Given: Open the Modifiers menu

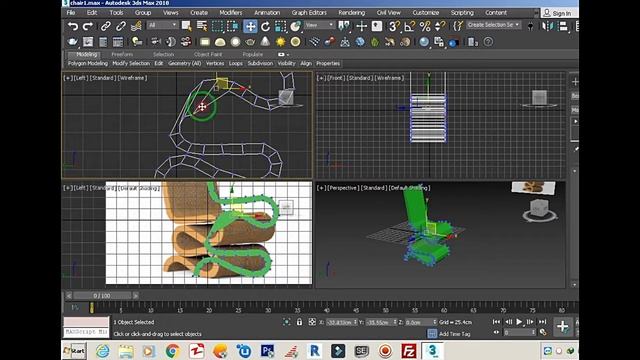Looking at the screenshot, I should click(x=231, y=13).
